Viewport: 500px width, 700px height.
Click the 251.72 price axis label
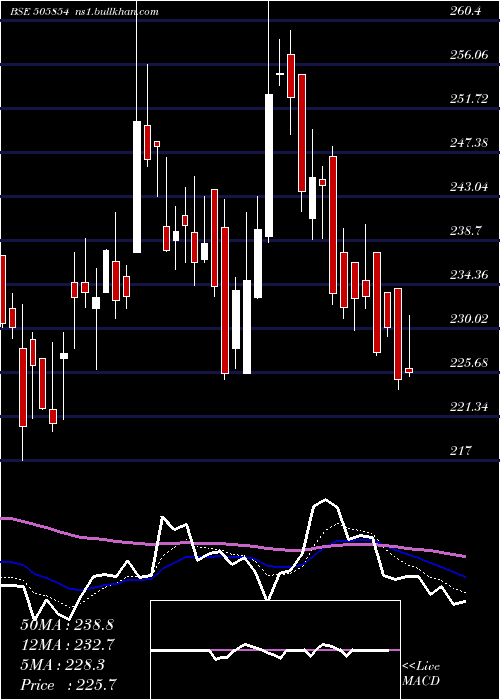(x=469, y=99)
